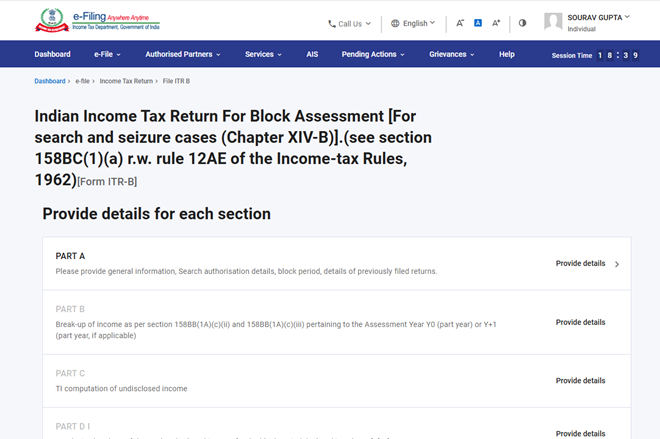Open the Services menu
This screenshot has width=660, height=439.
pyautogui.click(x=263, y=54)
